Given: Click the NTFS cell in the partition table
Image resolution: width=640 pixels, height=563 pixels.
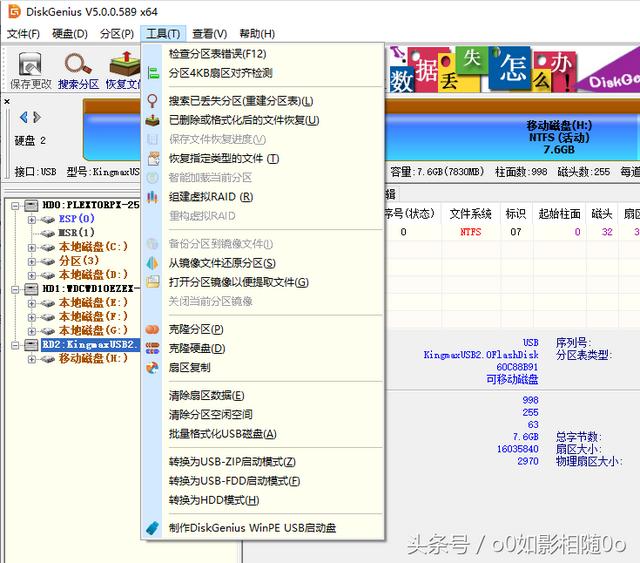Looking at the screenshot, I should pyautogui.click(x=471, y=232).
